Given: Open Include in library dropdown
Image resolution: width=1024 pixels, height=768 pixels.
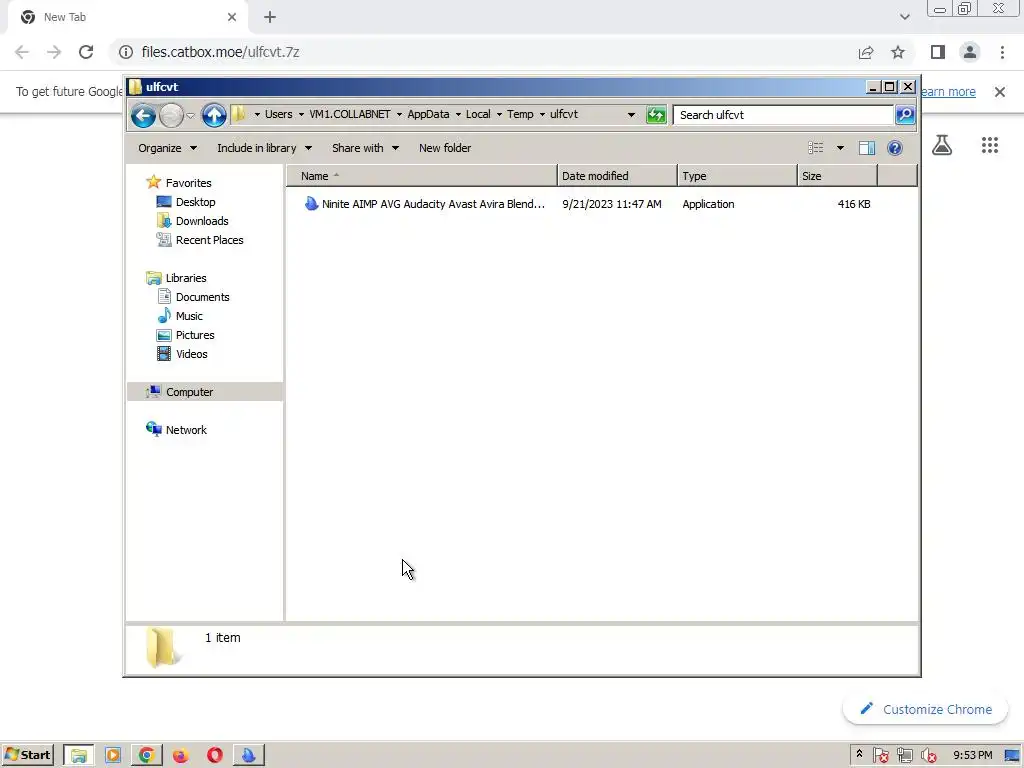Looking at the screenshot, I should pyautogui.click(x=264, y=148).
